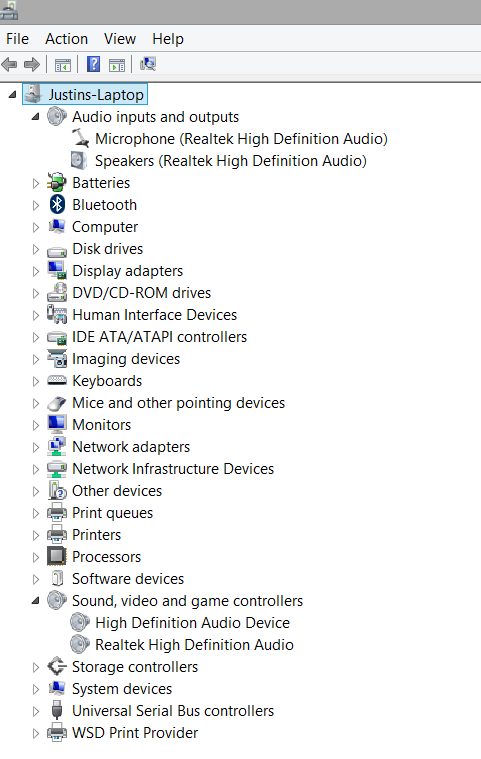Expand the Network adapters node
This screenshot has height=759, width=481.
coord(35,447)
